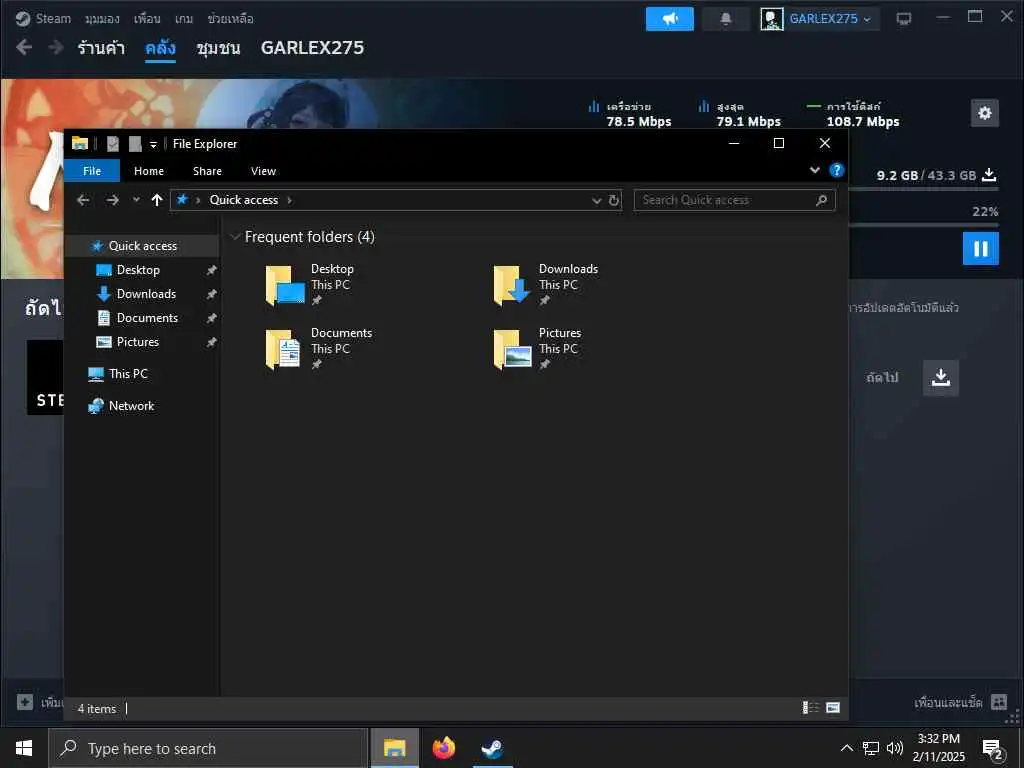Open the ช่วยเหลือ menu in Steam
1024x768 pixels.
[x=230, y=18]
